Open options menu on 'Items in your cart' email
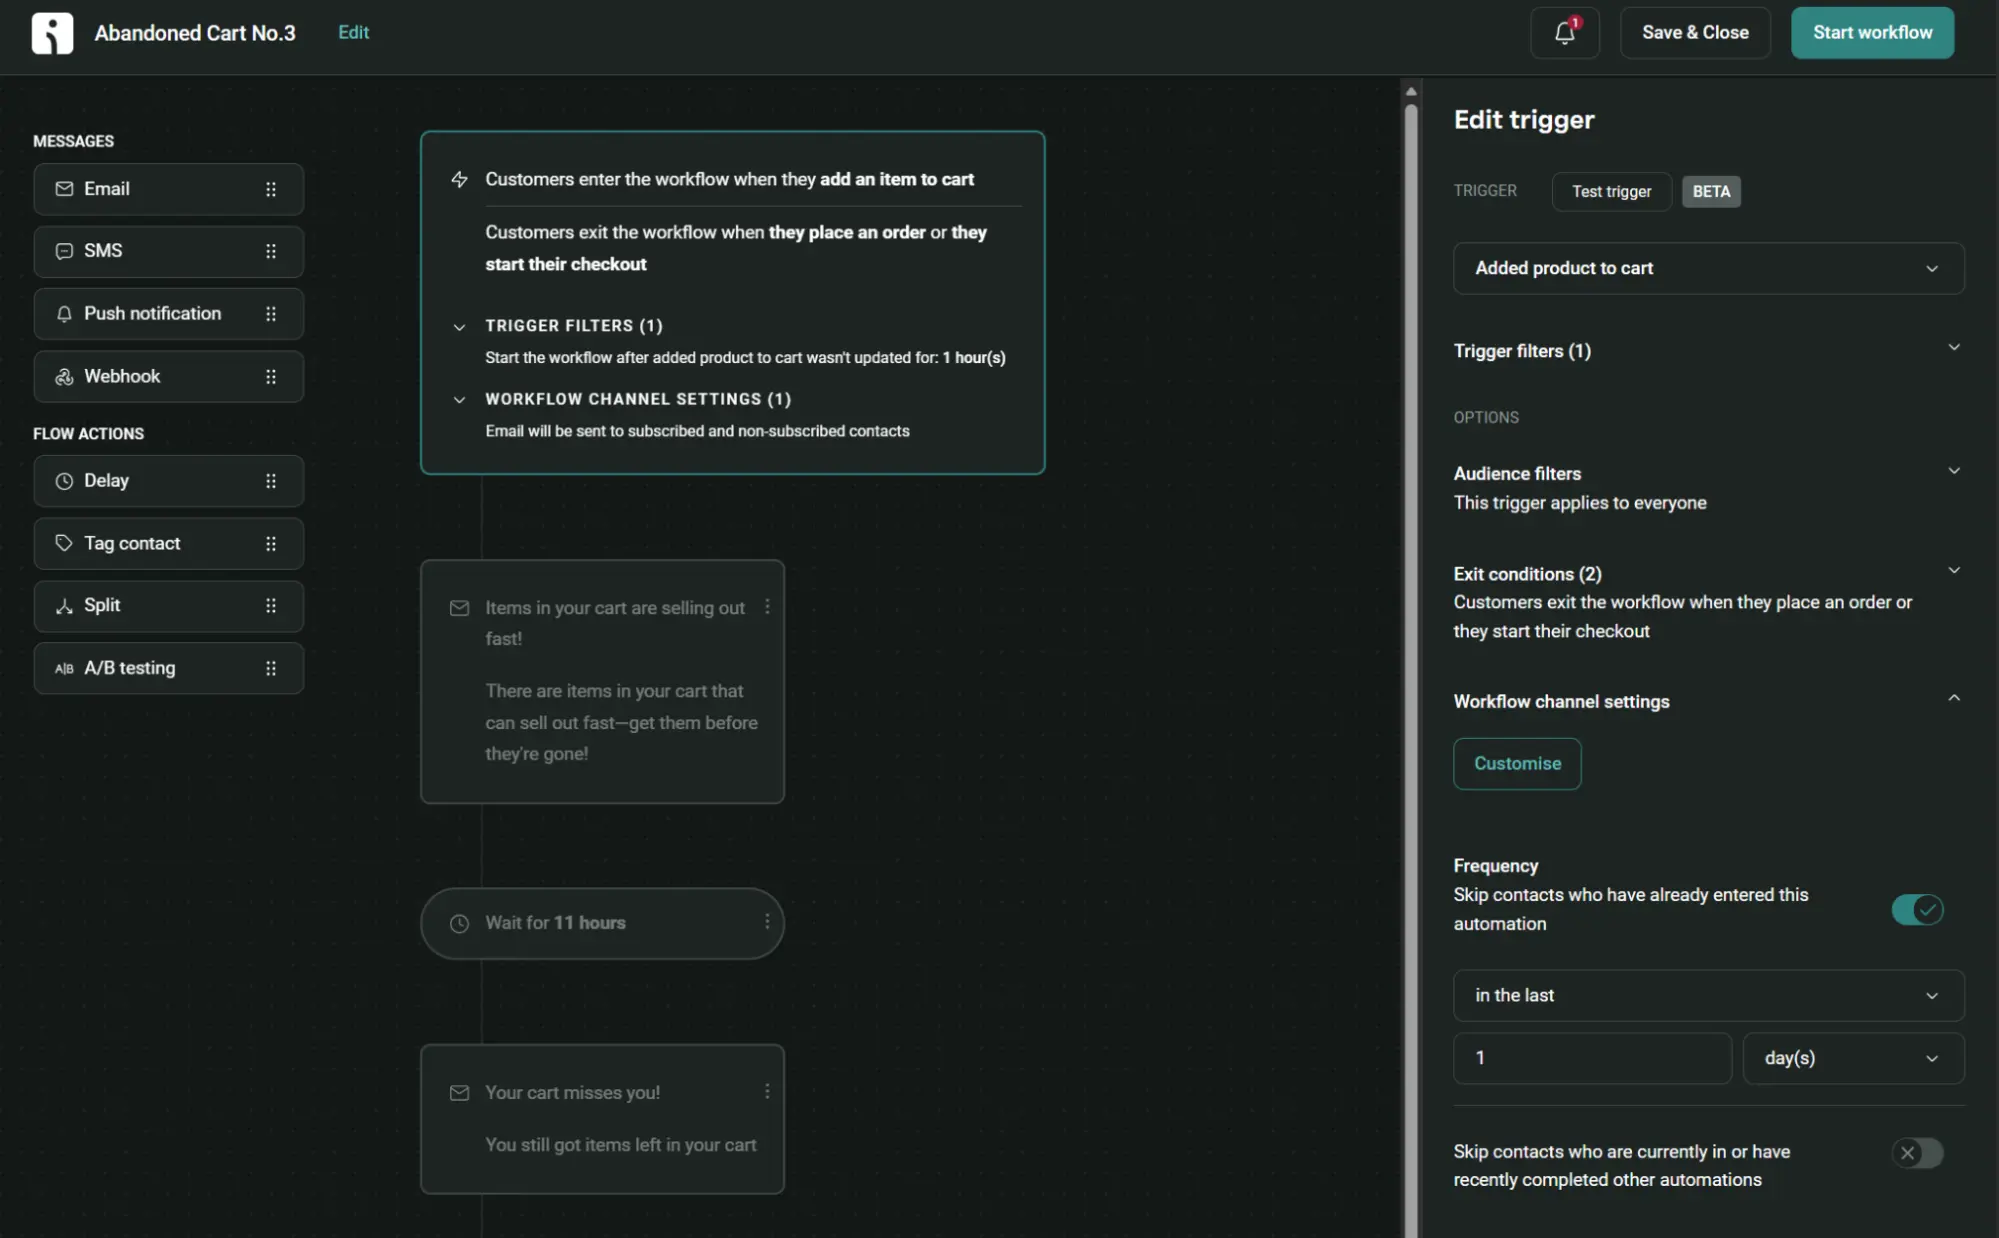 coord(767,607)
